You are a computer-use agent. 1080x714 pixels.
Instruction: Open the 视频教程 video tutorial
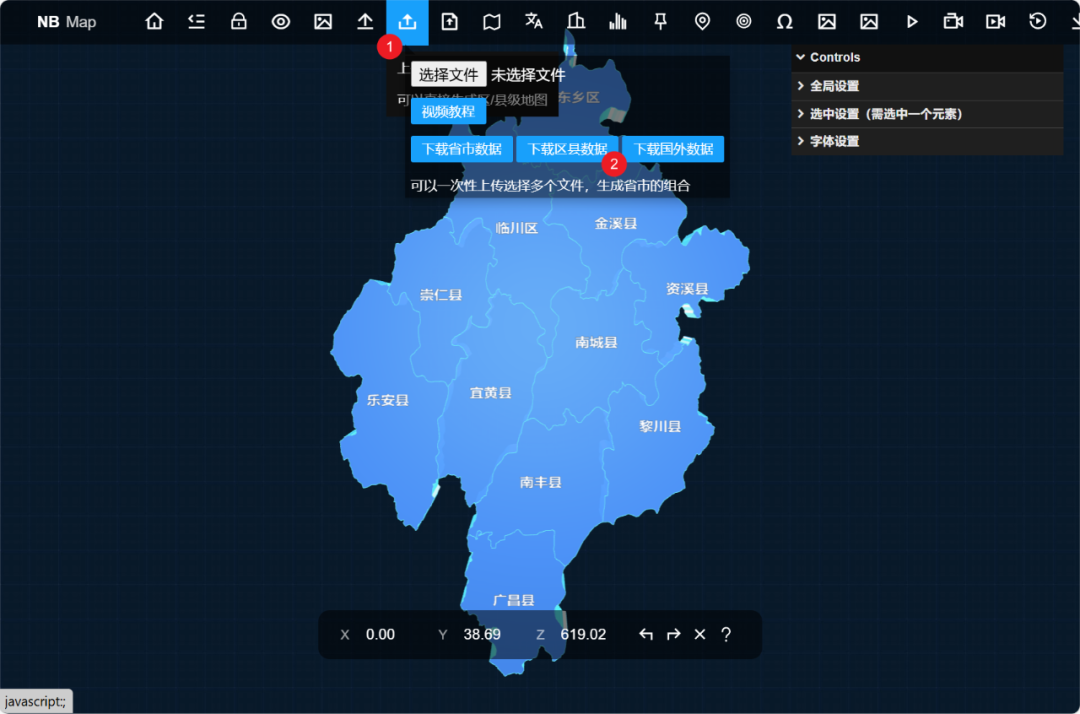tap(448, 112)
